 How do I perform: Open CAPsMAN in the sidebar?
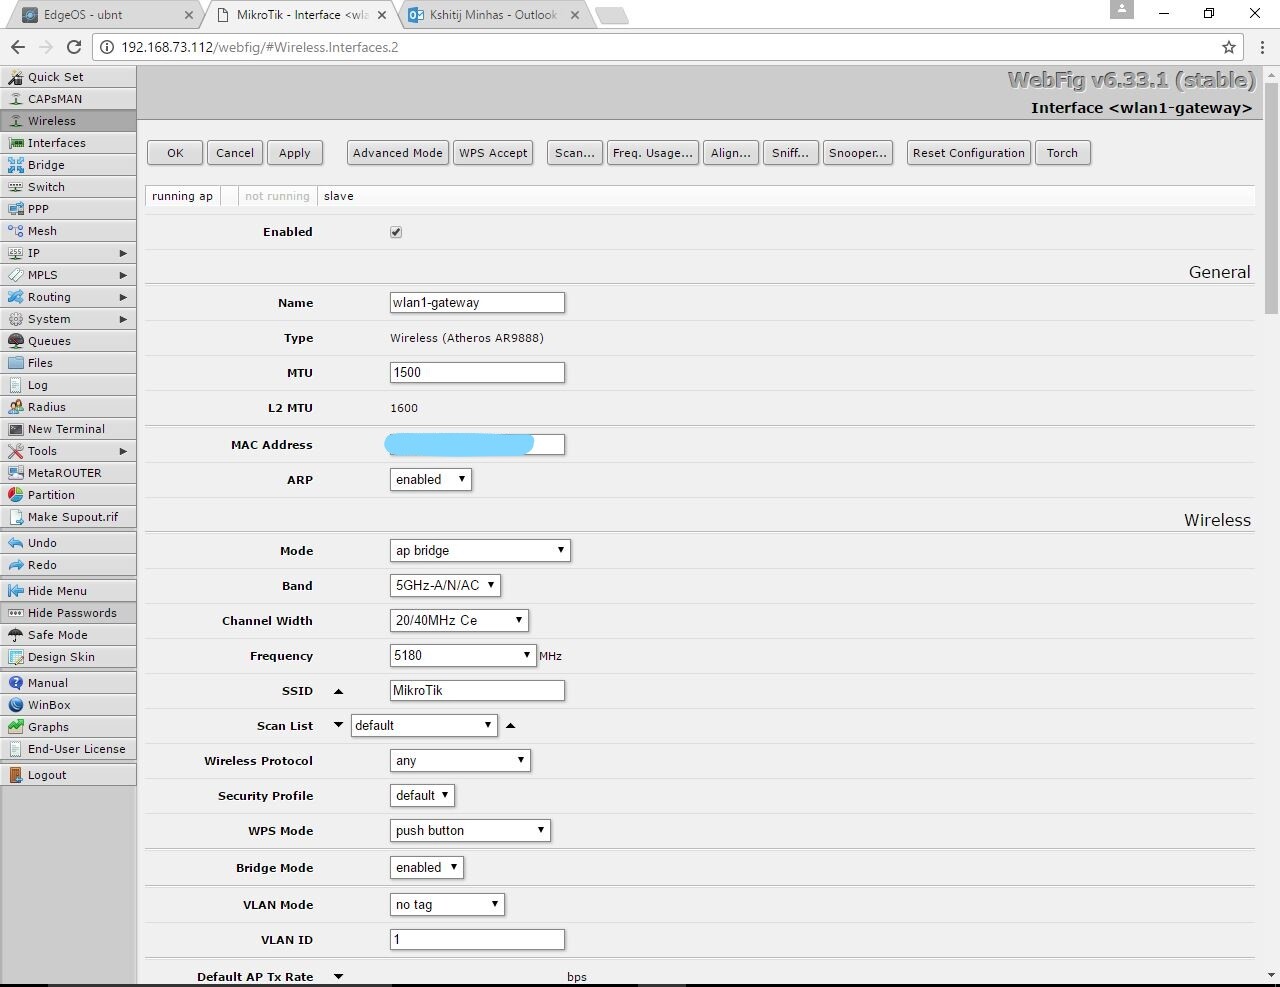[x=68, y=99]
